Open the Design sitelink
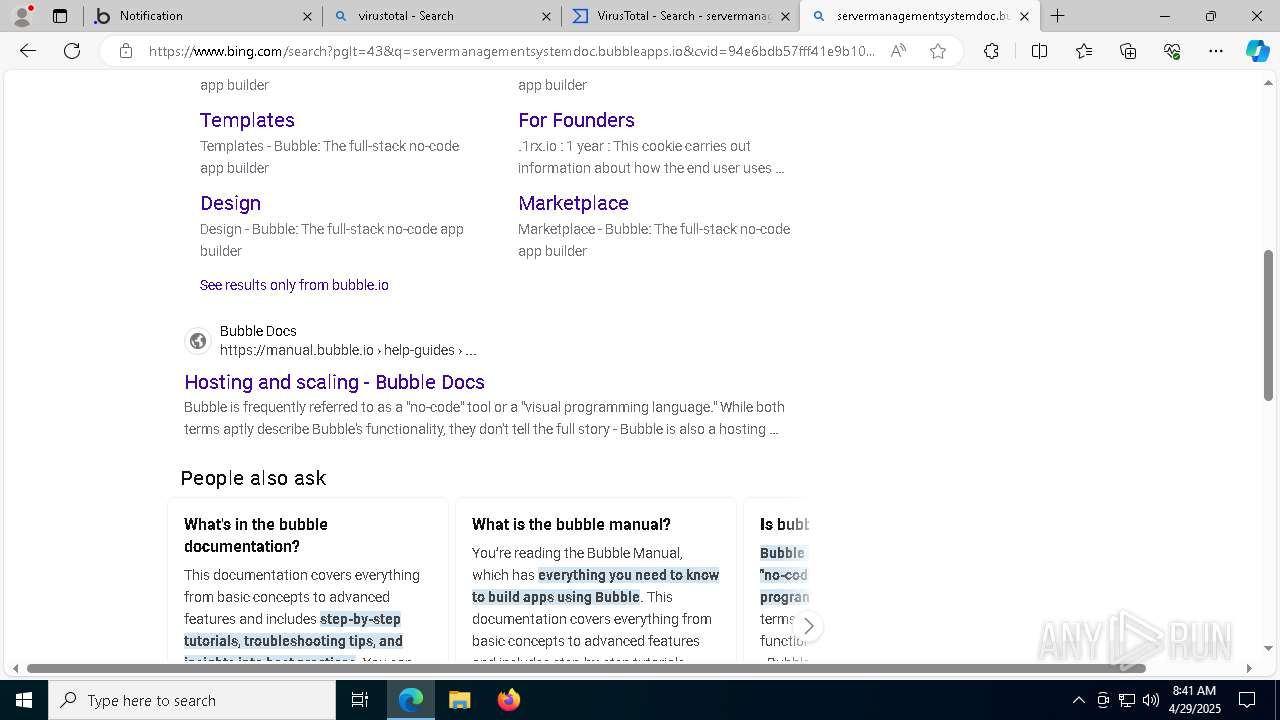Screen dimensions: 1280x720 point(230,203)
